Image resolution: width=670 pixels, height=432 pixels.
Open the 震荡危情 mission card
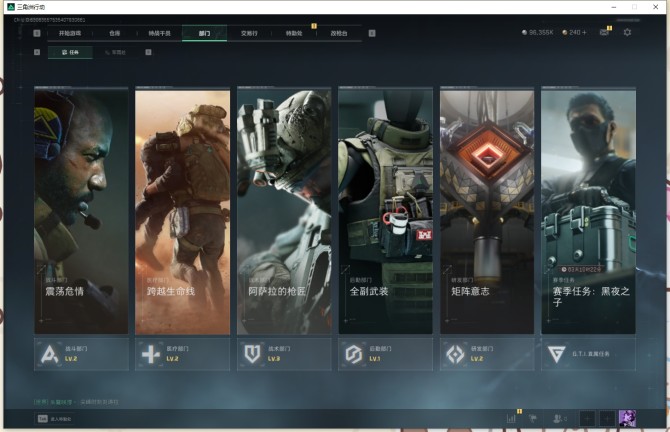[81, 211]
